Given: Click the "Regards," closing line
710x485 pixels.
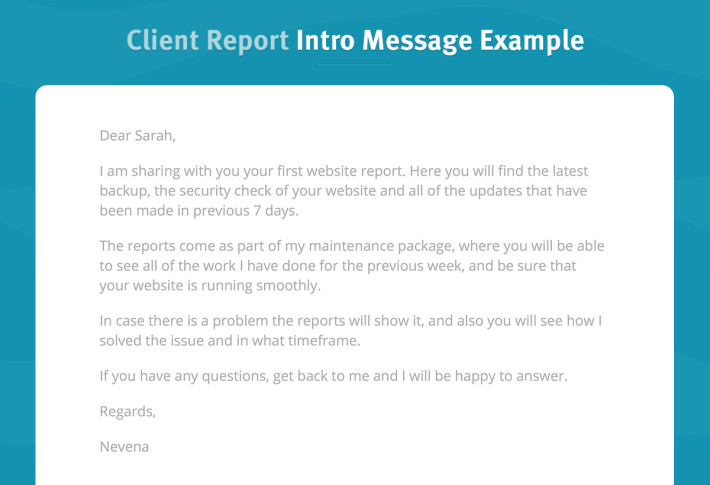Looking at the screenshot, I should pyautogui.click(x=128, y=411).
